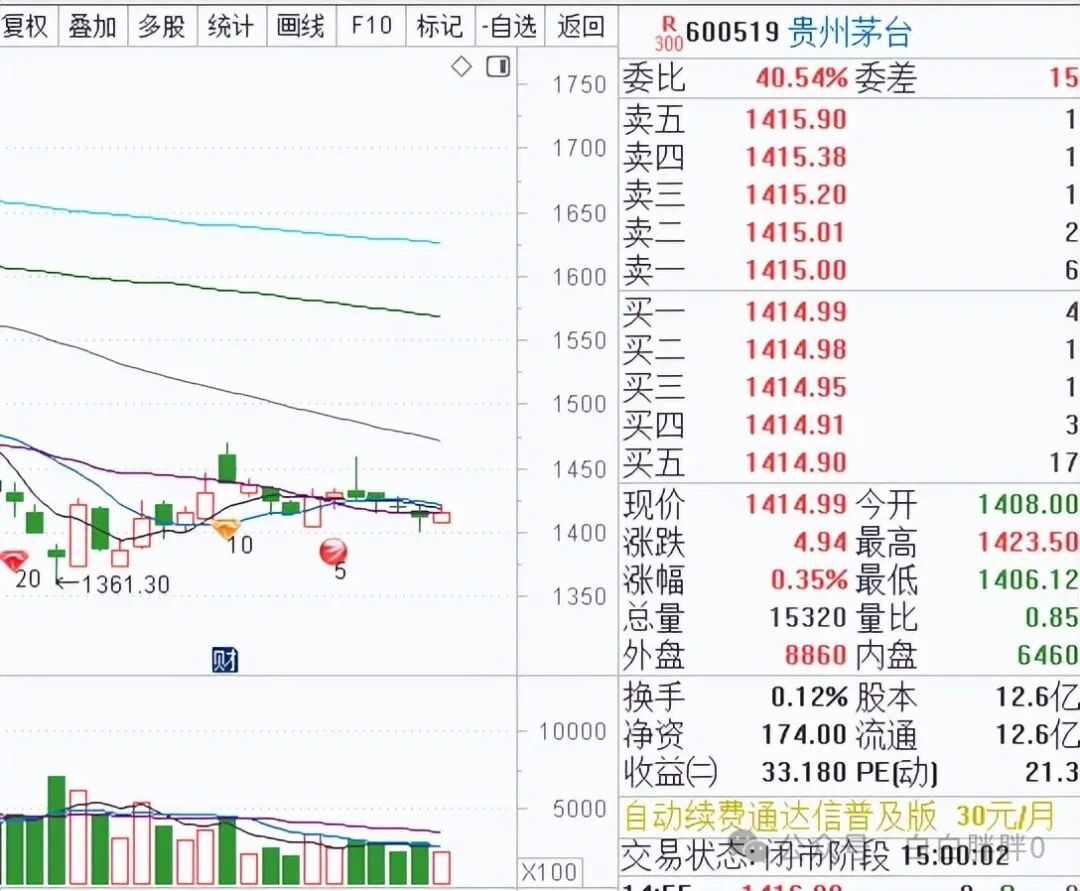Click the last red candlestick on chart
This screenshot has width=1080, height=891.
(x=442, y=517)
